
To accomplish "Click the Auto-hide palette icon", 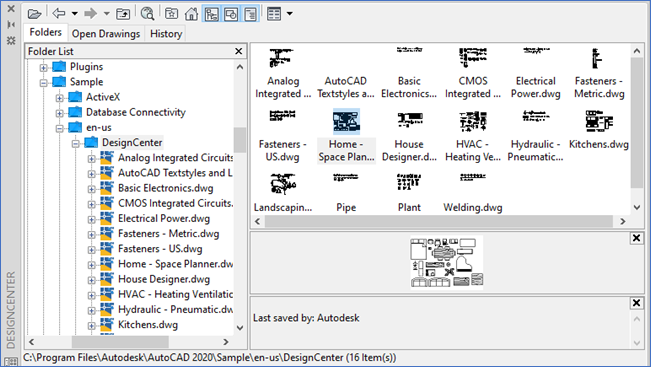I will pyautogui.click(x=11, y=25).
